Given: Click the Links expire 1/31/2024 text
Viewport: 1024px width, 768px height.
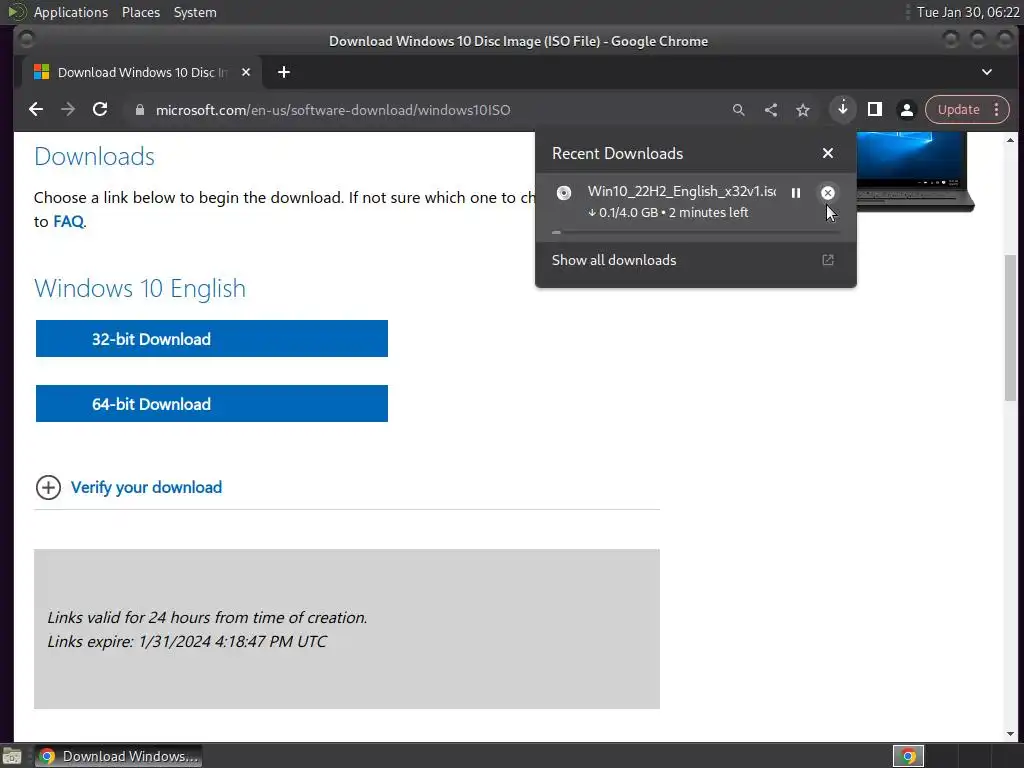Looking at the screenshot, I should click(x=187, y=641).
